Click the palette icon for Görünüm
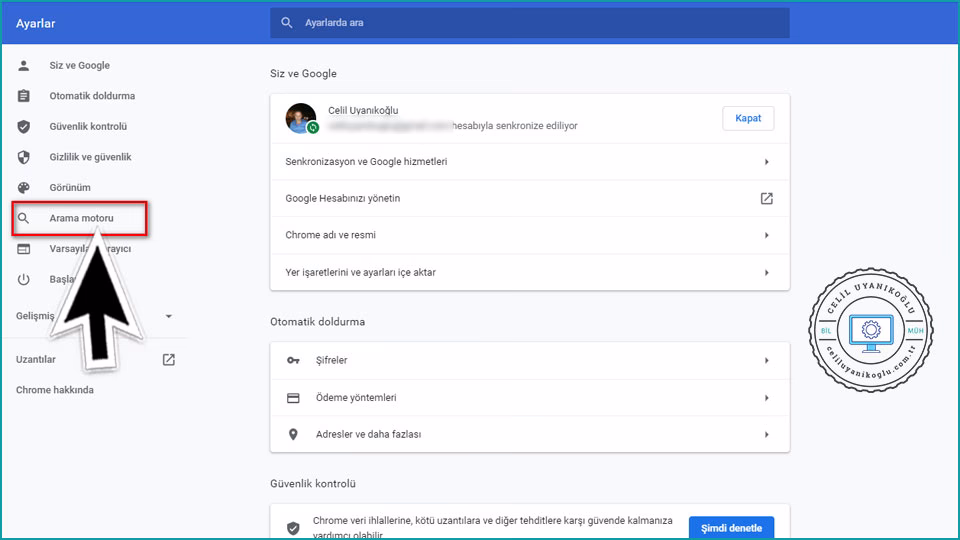 tap(24, 188)
